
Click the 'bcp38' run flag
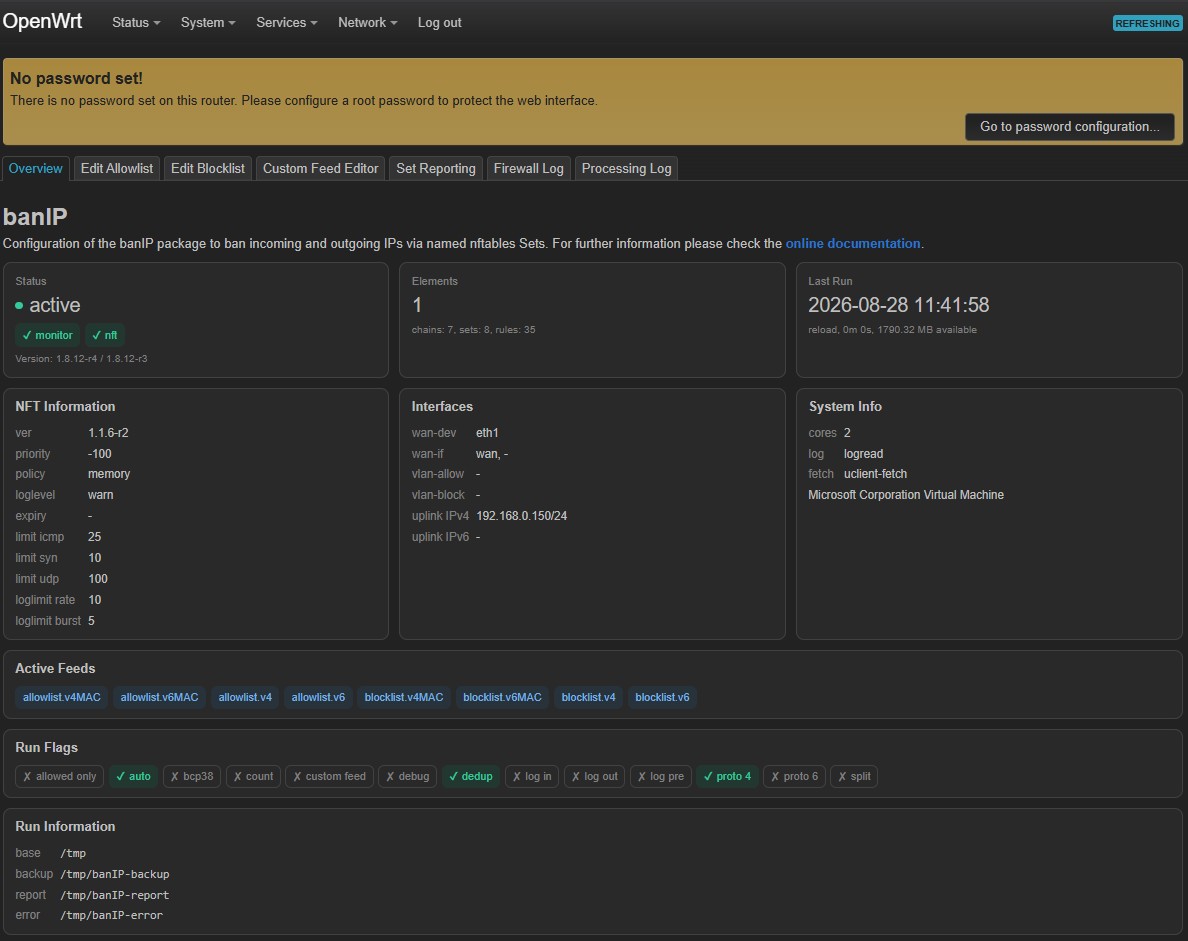coord(192,776)
